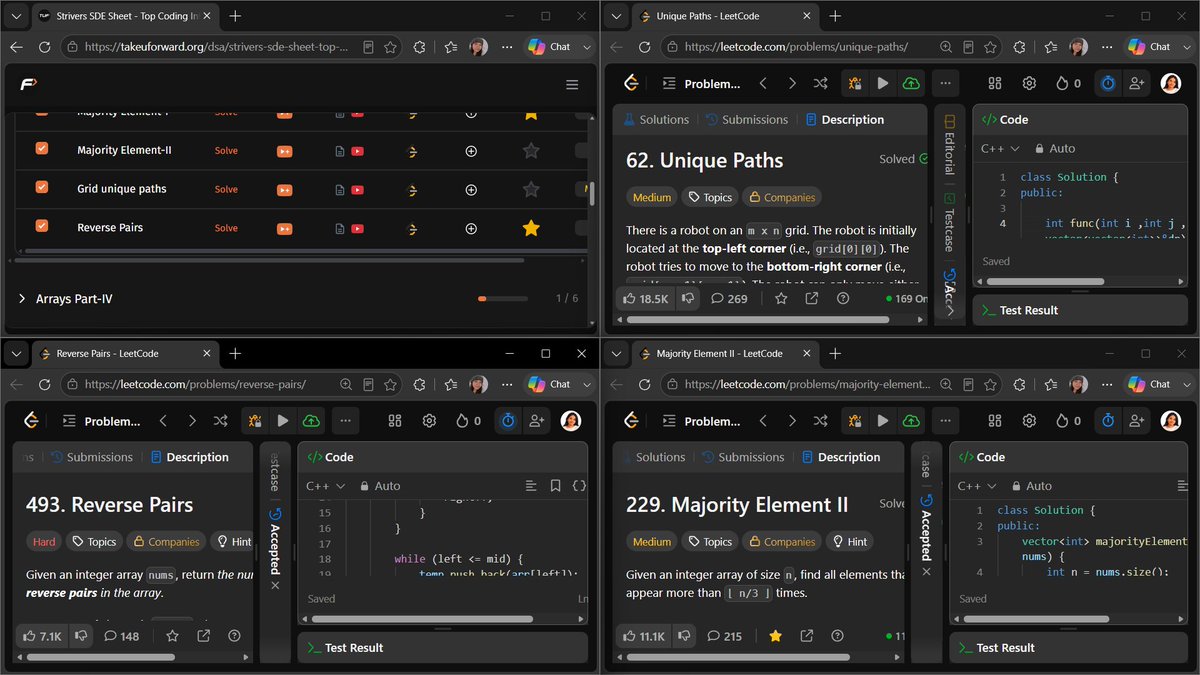Submit via cloud icon in Reverse Pairs window
Screen dimensions: 1200x675
tap(311, 421)
